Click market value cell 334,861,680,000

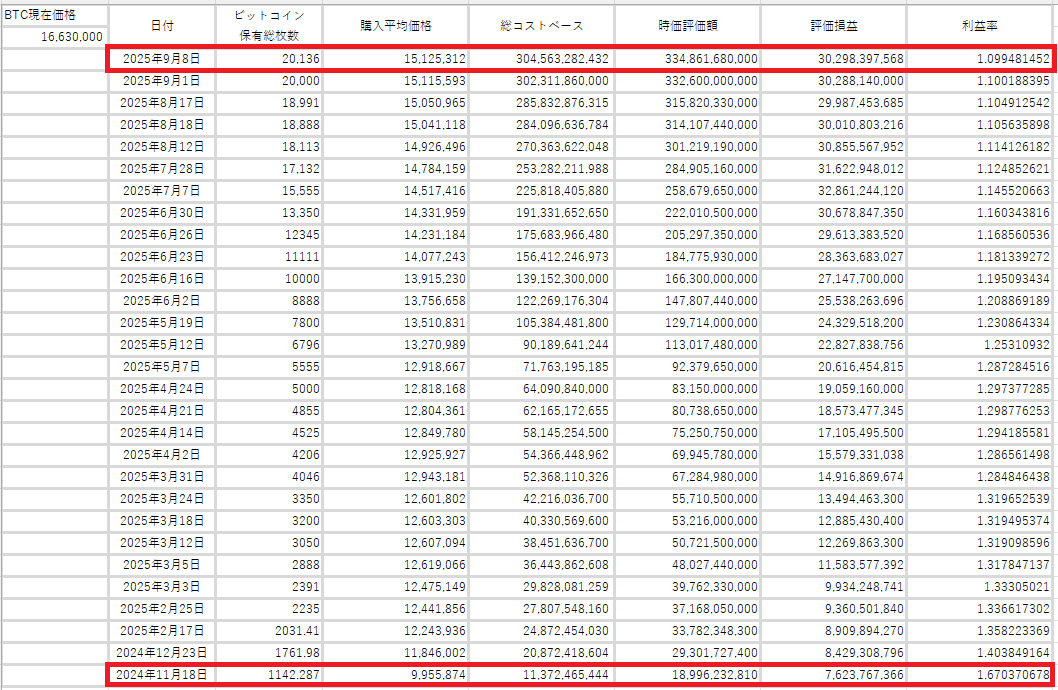coord(688,59)
